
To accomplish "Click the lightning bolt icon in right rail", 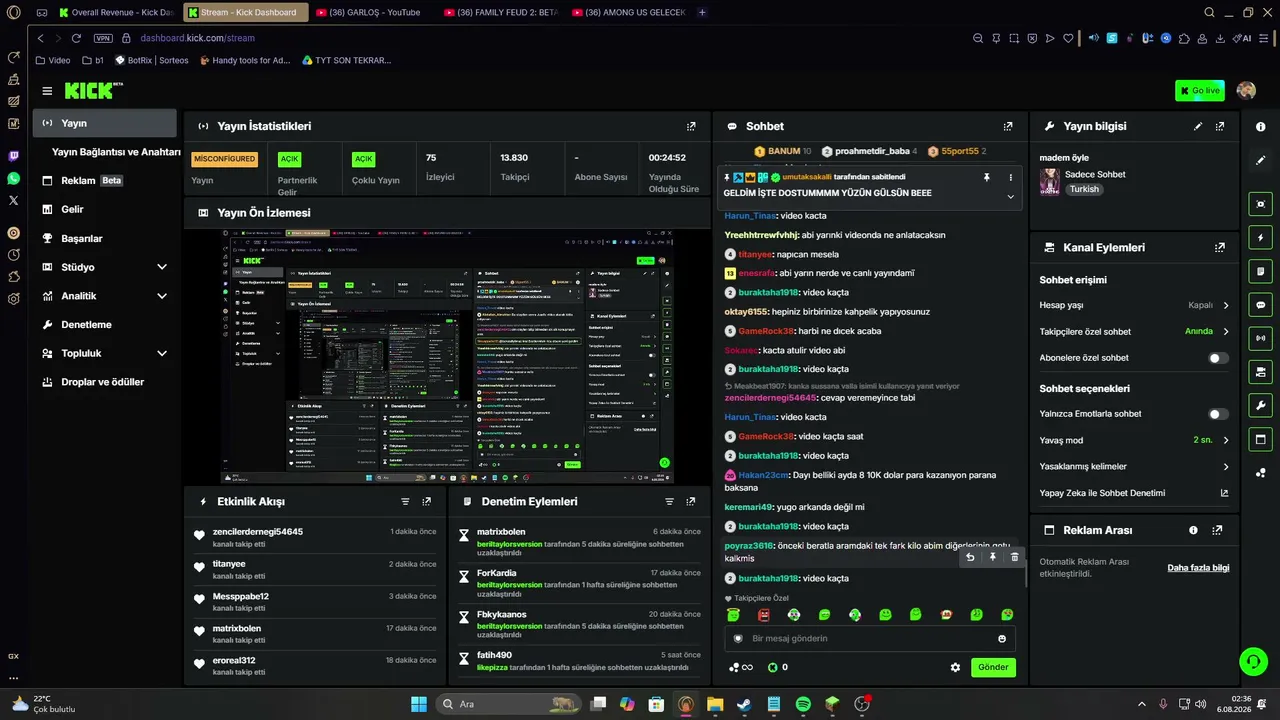I will (x=1260, y=238).
